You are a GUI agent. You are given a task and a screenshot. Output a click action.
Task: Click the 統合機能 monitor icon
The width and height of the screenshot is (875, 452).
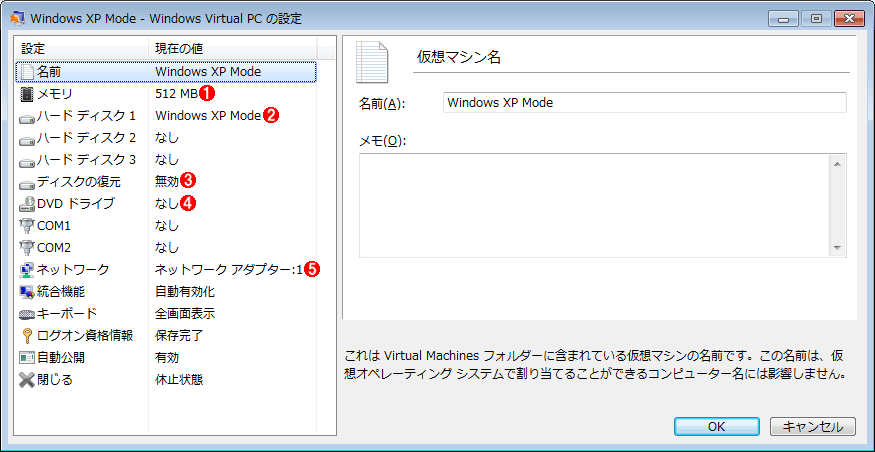click(x=27, y=292)
